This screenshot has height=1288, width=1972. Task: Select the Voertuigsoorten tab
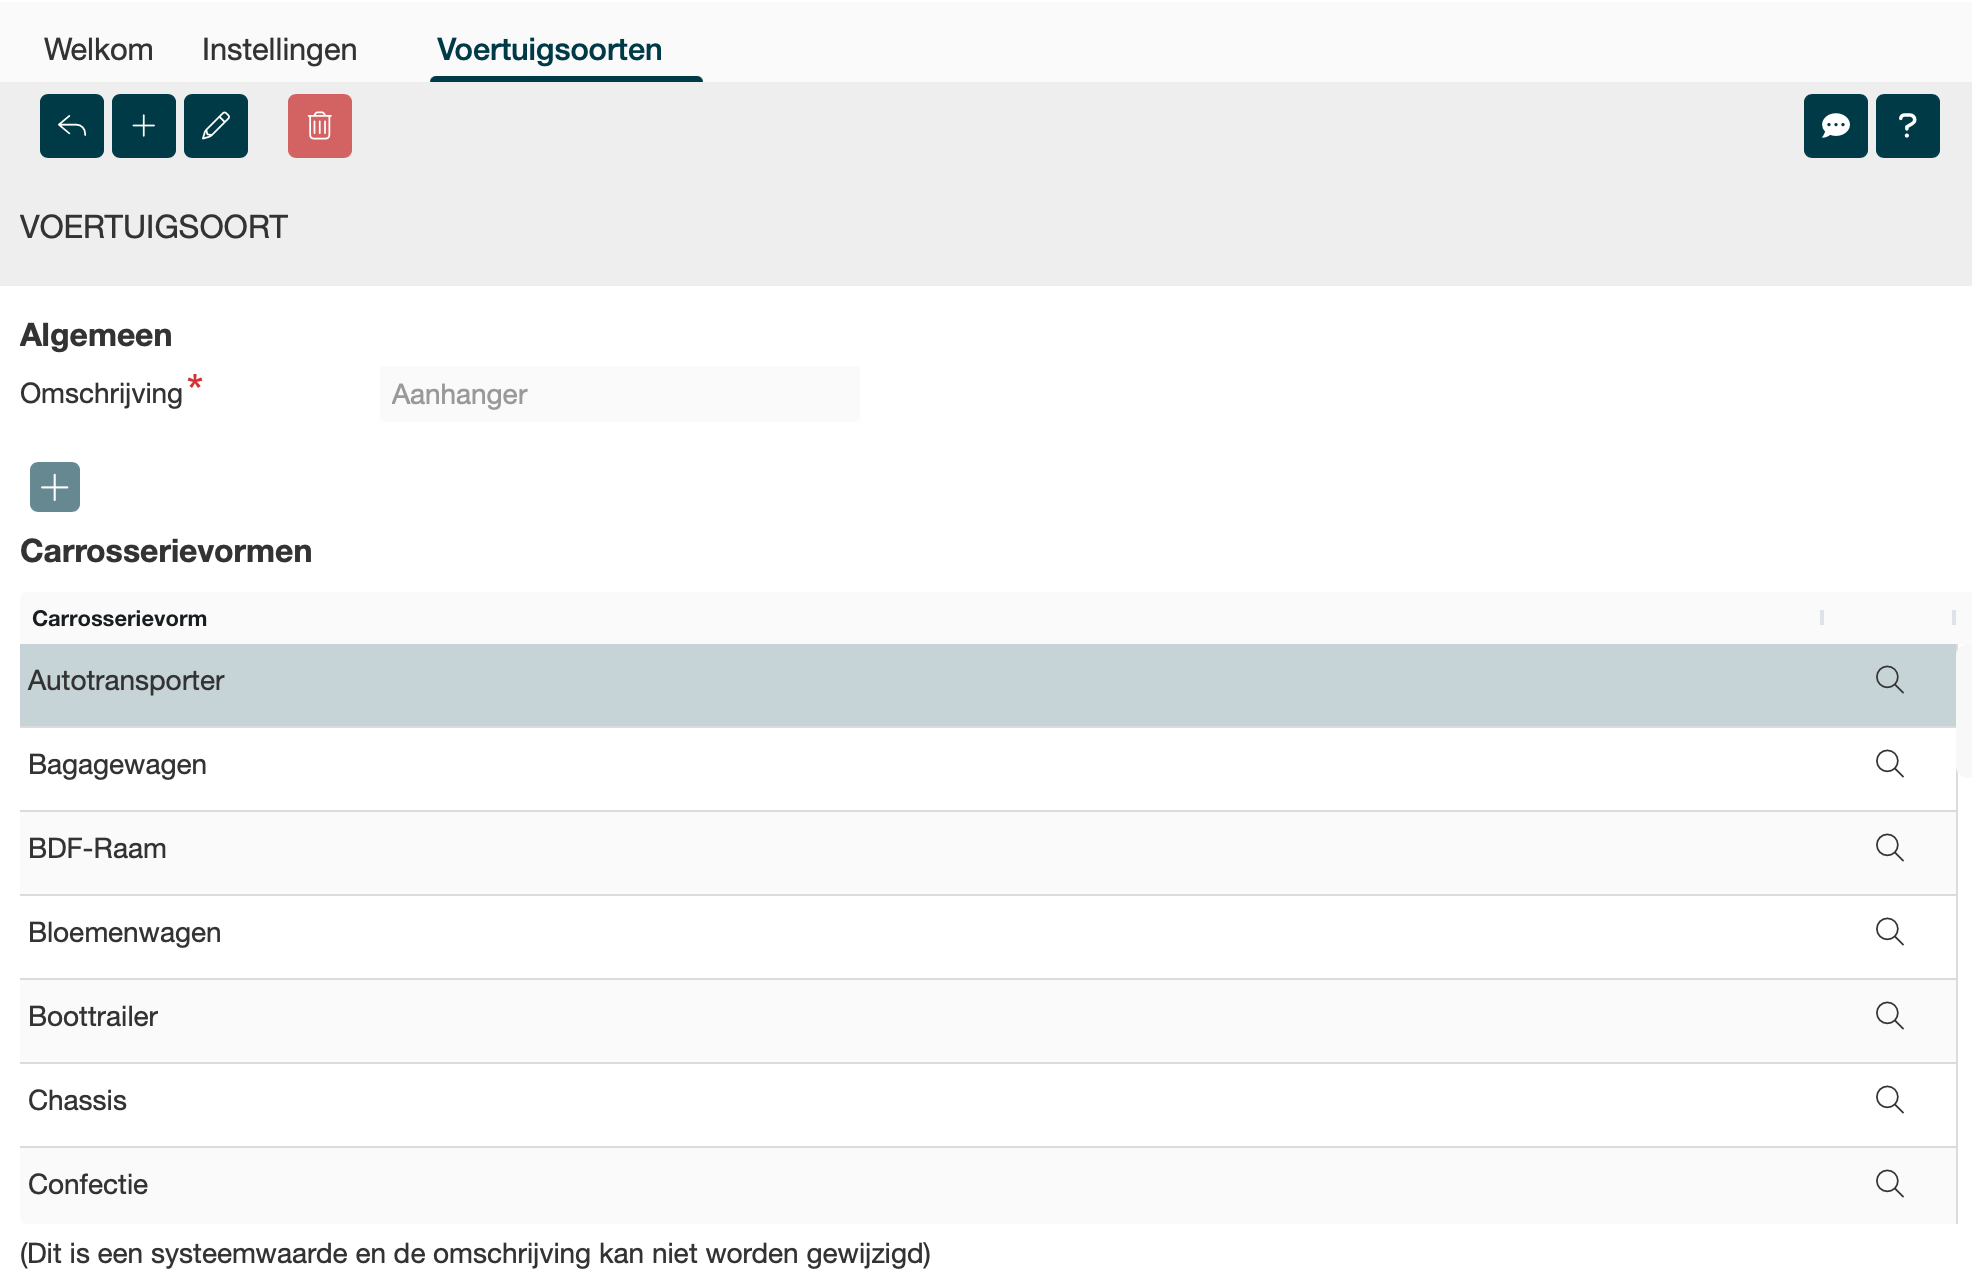click(x=549, y=49)
